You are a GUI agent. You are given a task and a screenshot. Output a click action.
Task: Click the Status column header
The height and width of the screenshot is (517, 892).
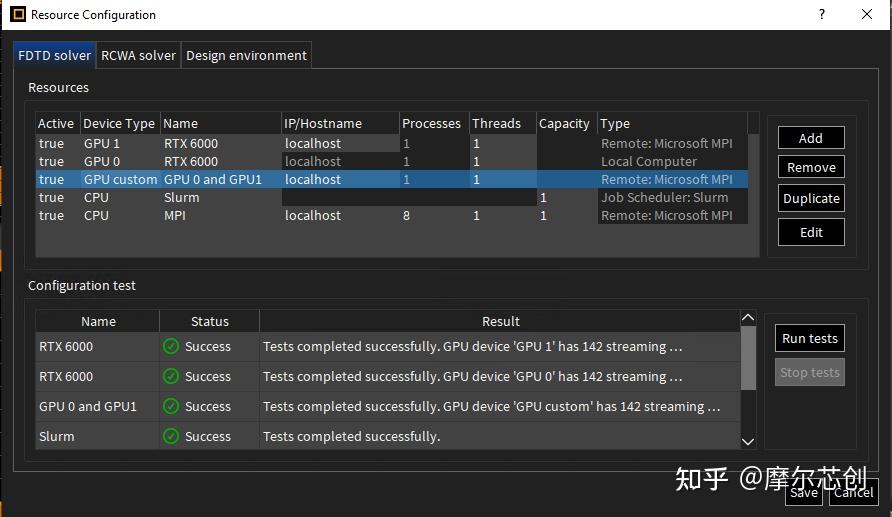[209, 322]
